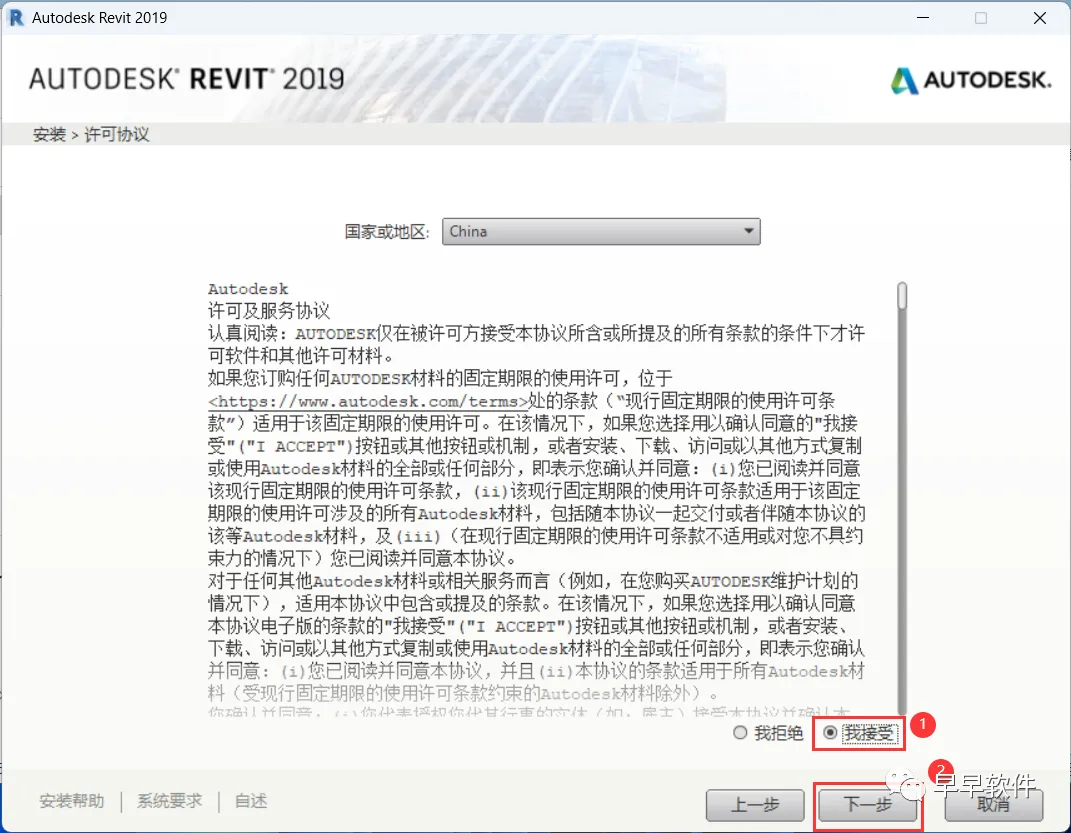Image resolution: width=1071 pixels, height=833 pixels.
Task: Select the 我接受 (I accept) radio button
Action: 831,733
